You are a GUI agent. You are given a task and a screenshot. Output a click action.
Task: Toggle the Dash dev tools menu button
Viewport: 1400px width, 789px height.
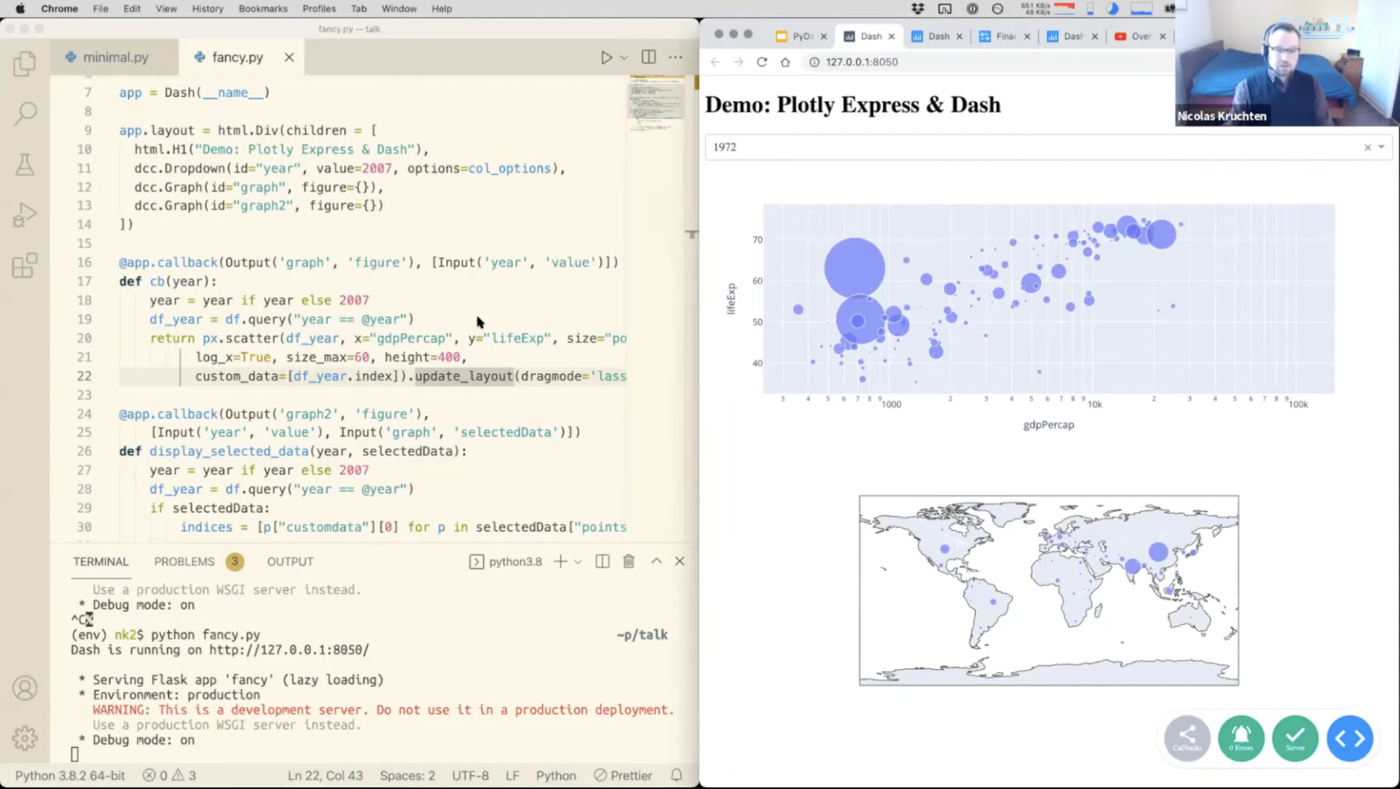(x=1350, y=739)
